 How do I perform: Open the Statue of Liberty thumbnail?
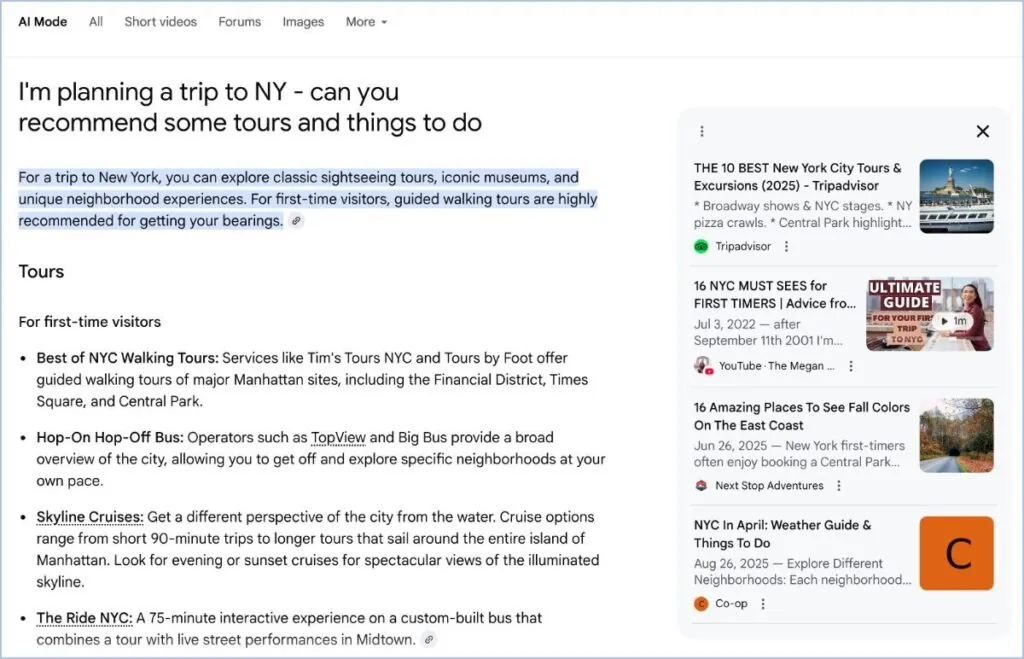[x=957, y=196]
